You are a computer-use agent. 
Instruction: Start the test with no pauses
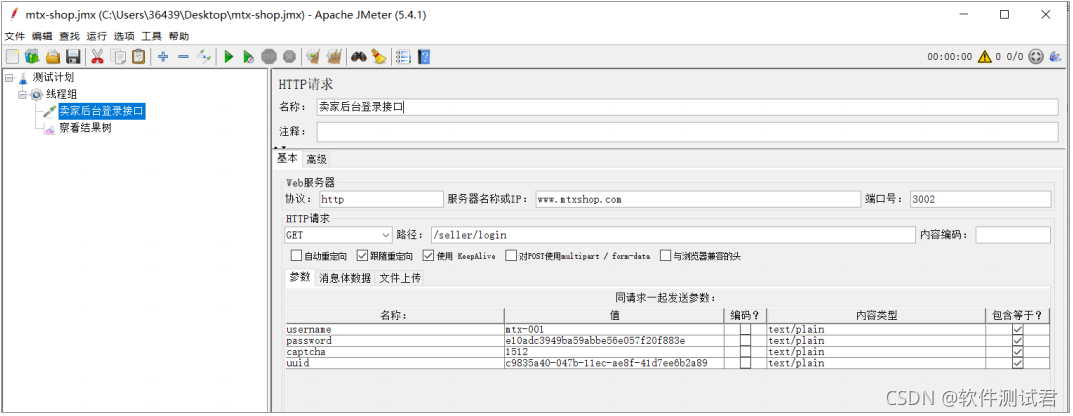point(248,57)
